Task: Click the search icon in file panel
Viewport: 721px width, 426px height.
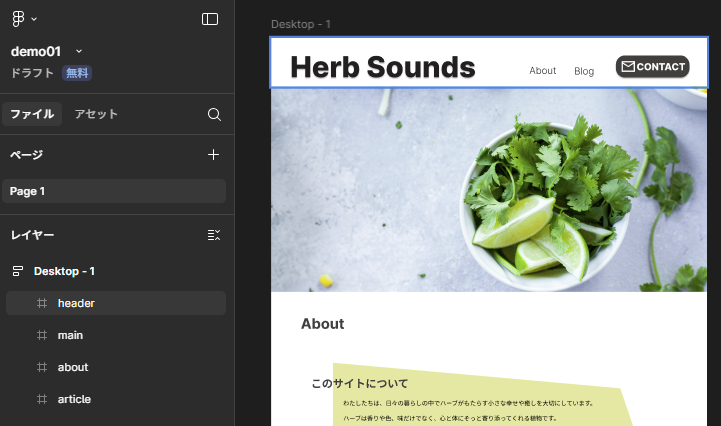Action: [214, 114]
